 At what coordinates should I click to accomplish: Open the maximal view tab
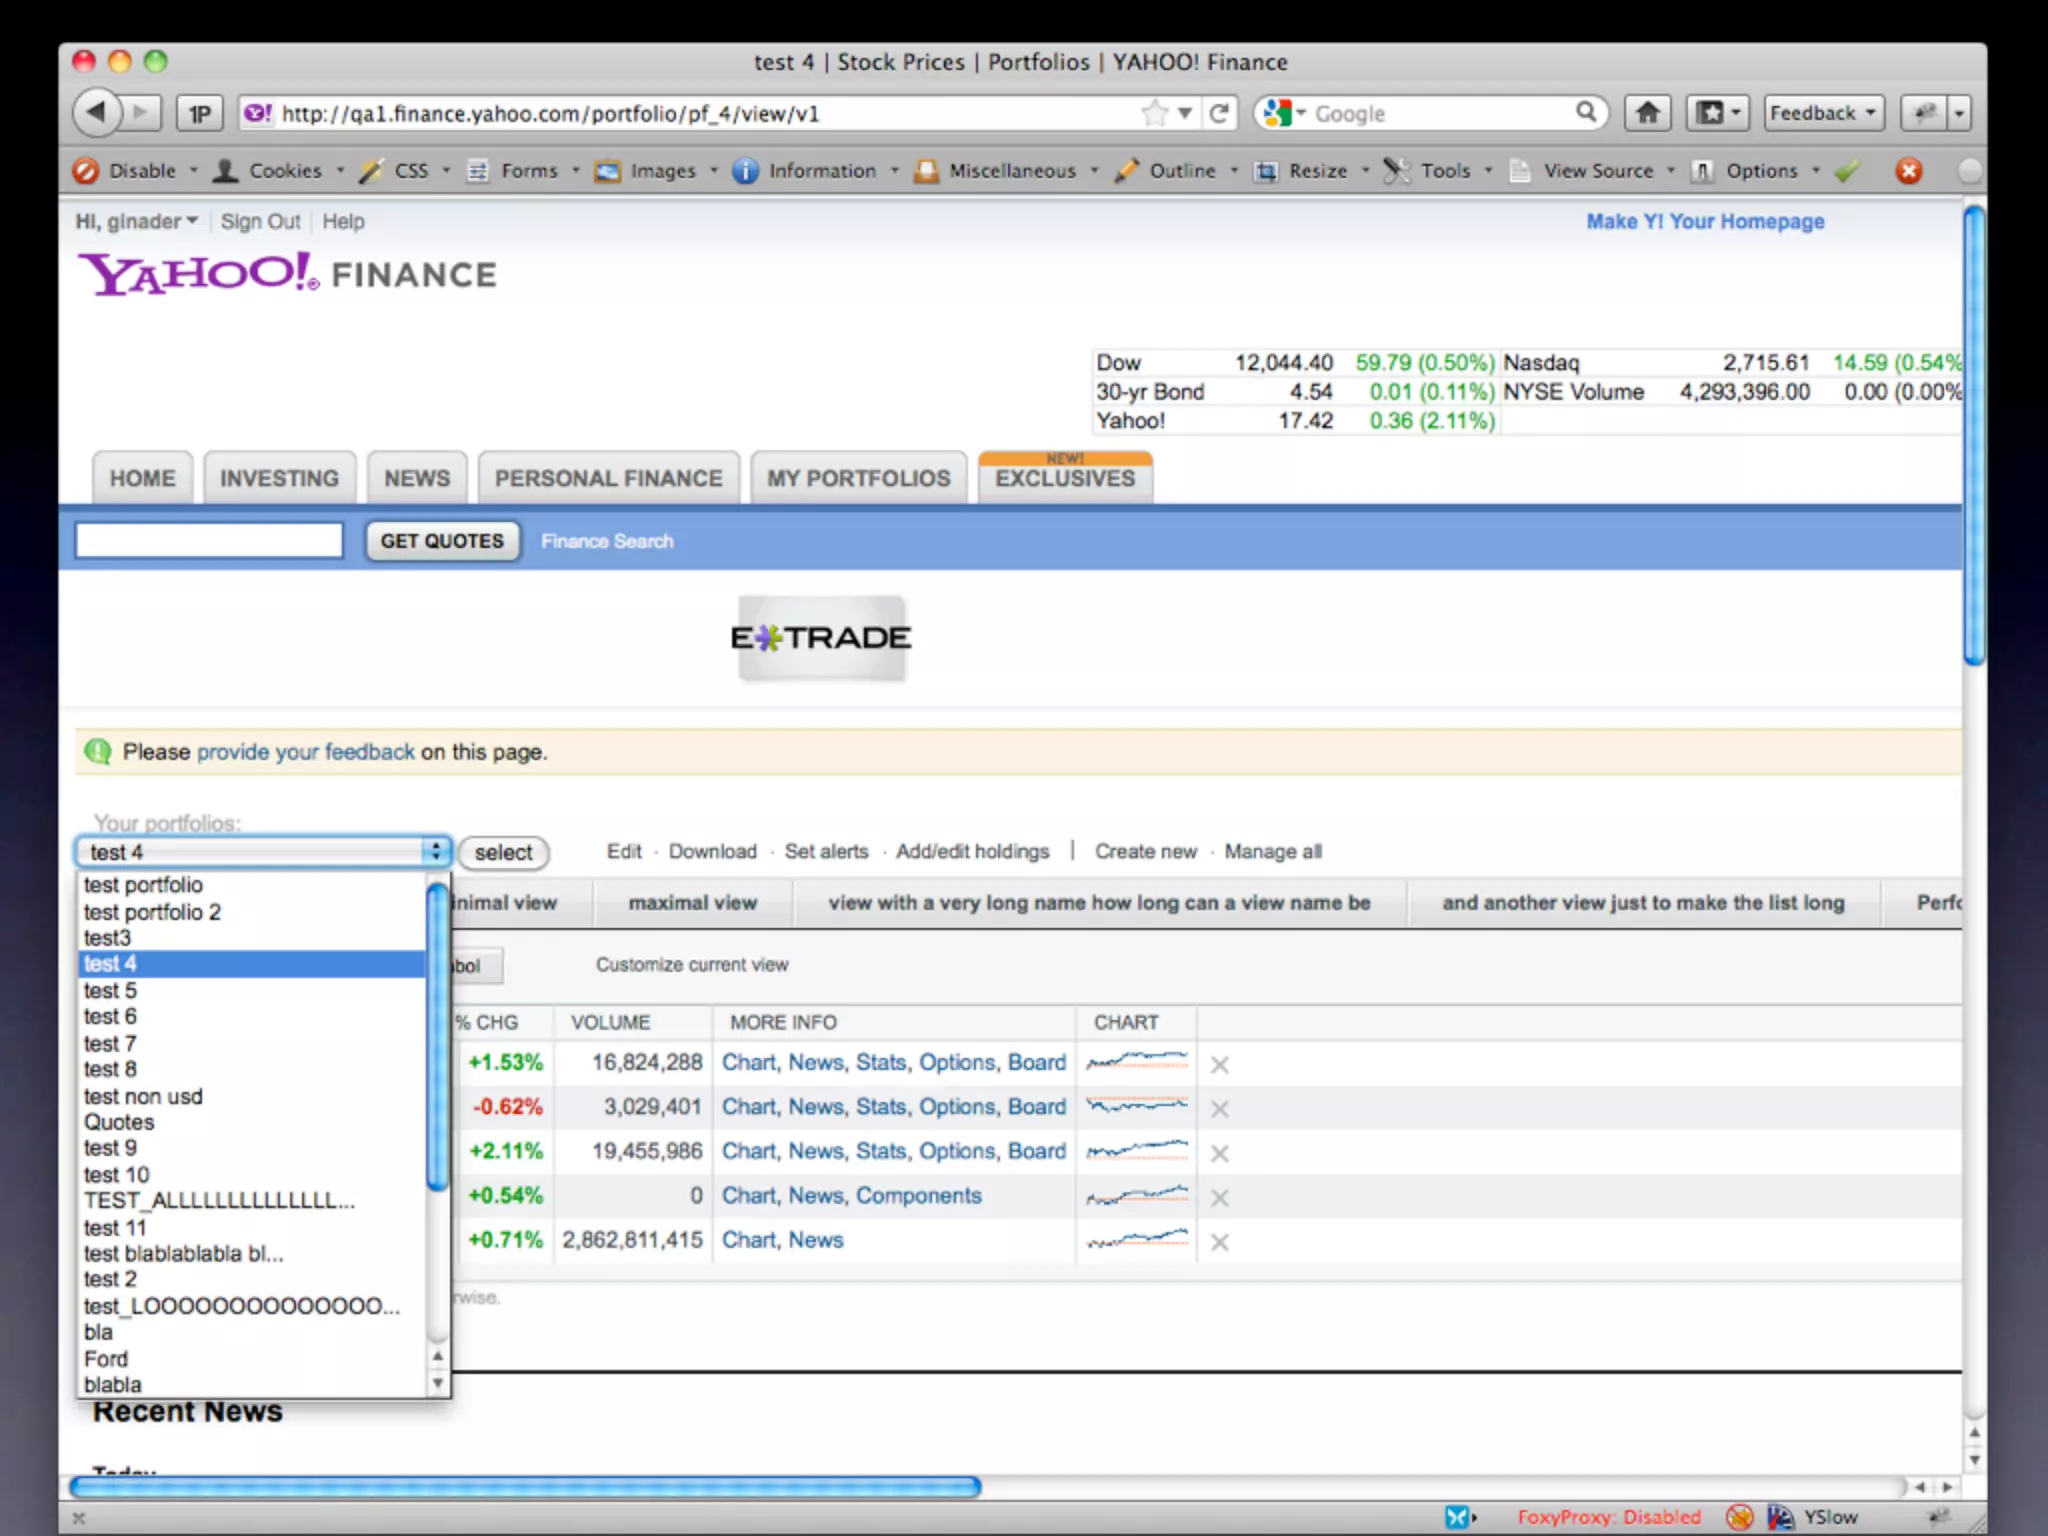click(692, 903)
